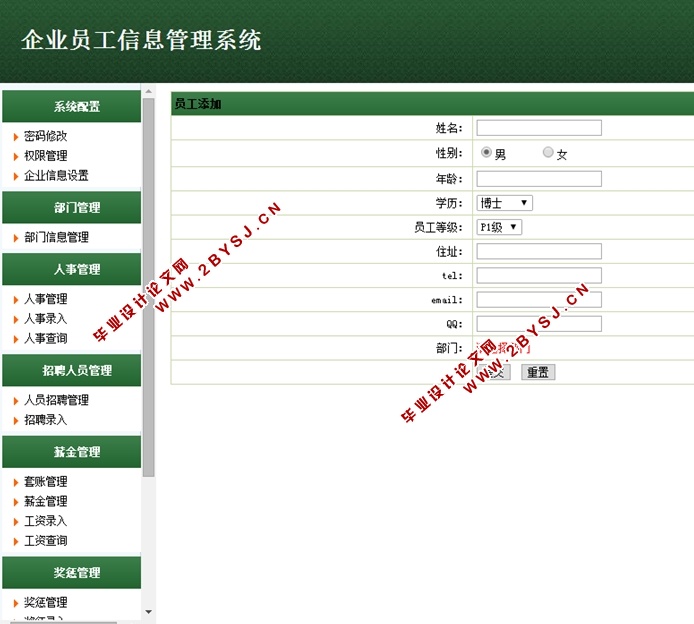The image size is (694, 624).
Task: Click the red department select link
Action: (503, 348)
